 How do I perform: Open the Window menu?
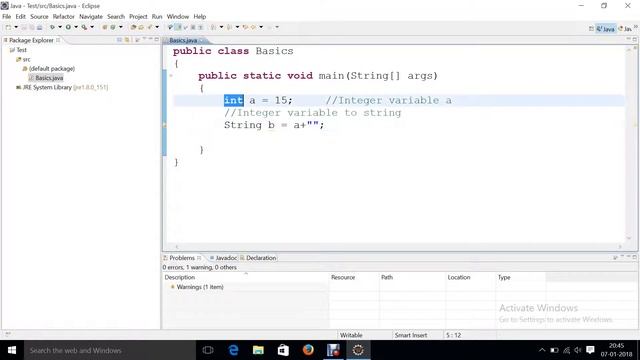click(x=178, y=17)
